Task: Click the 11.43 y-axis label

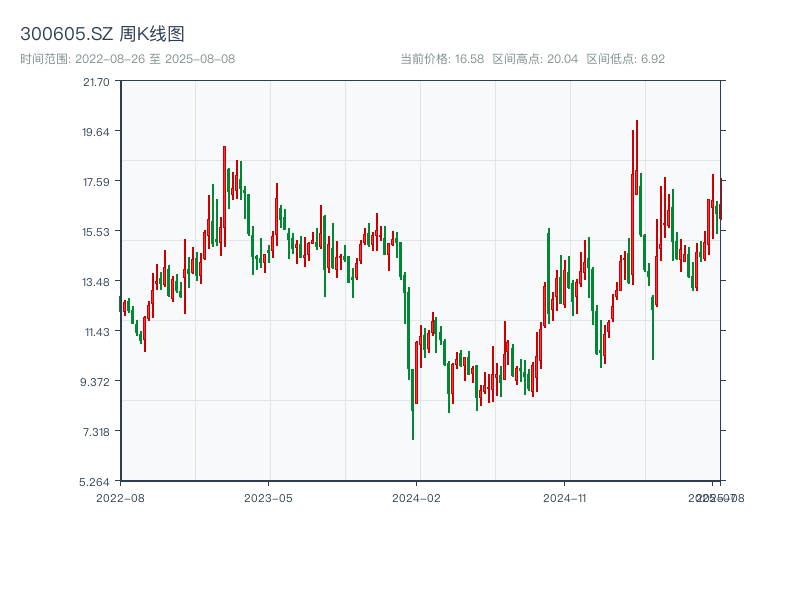Action: [97, 332]
